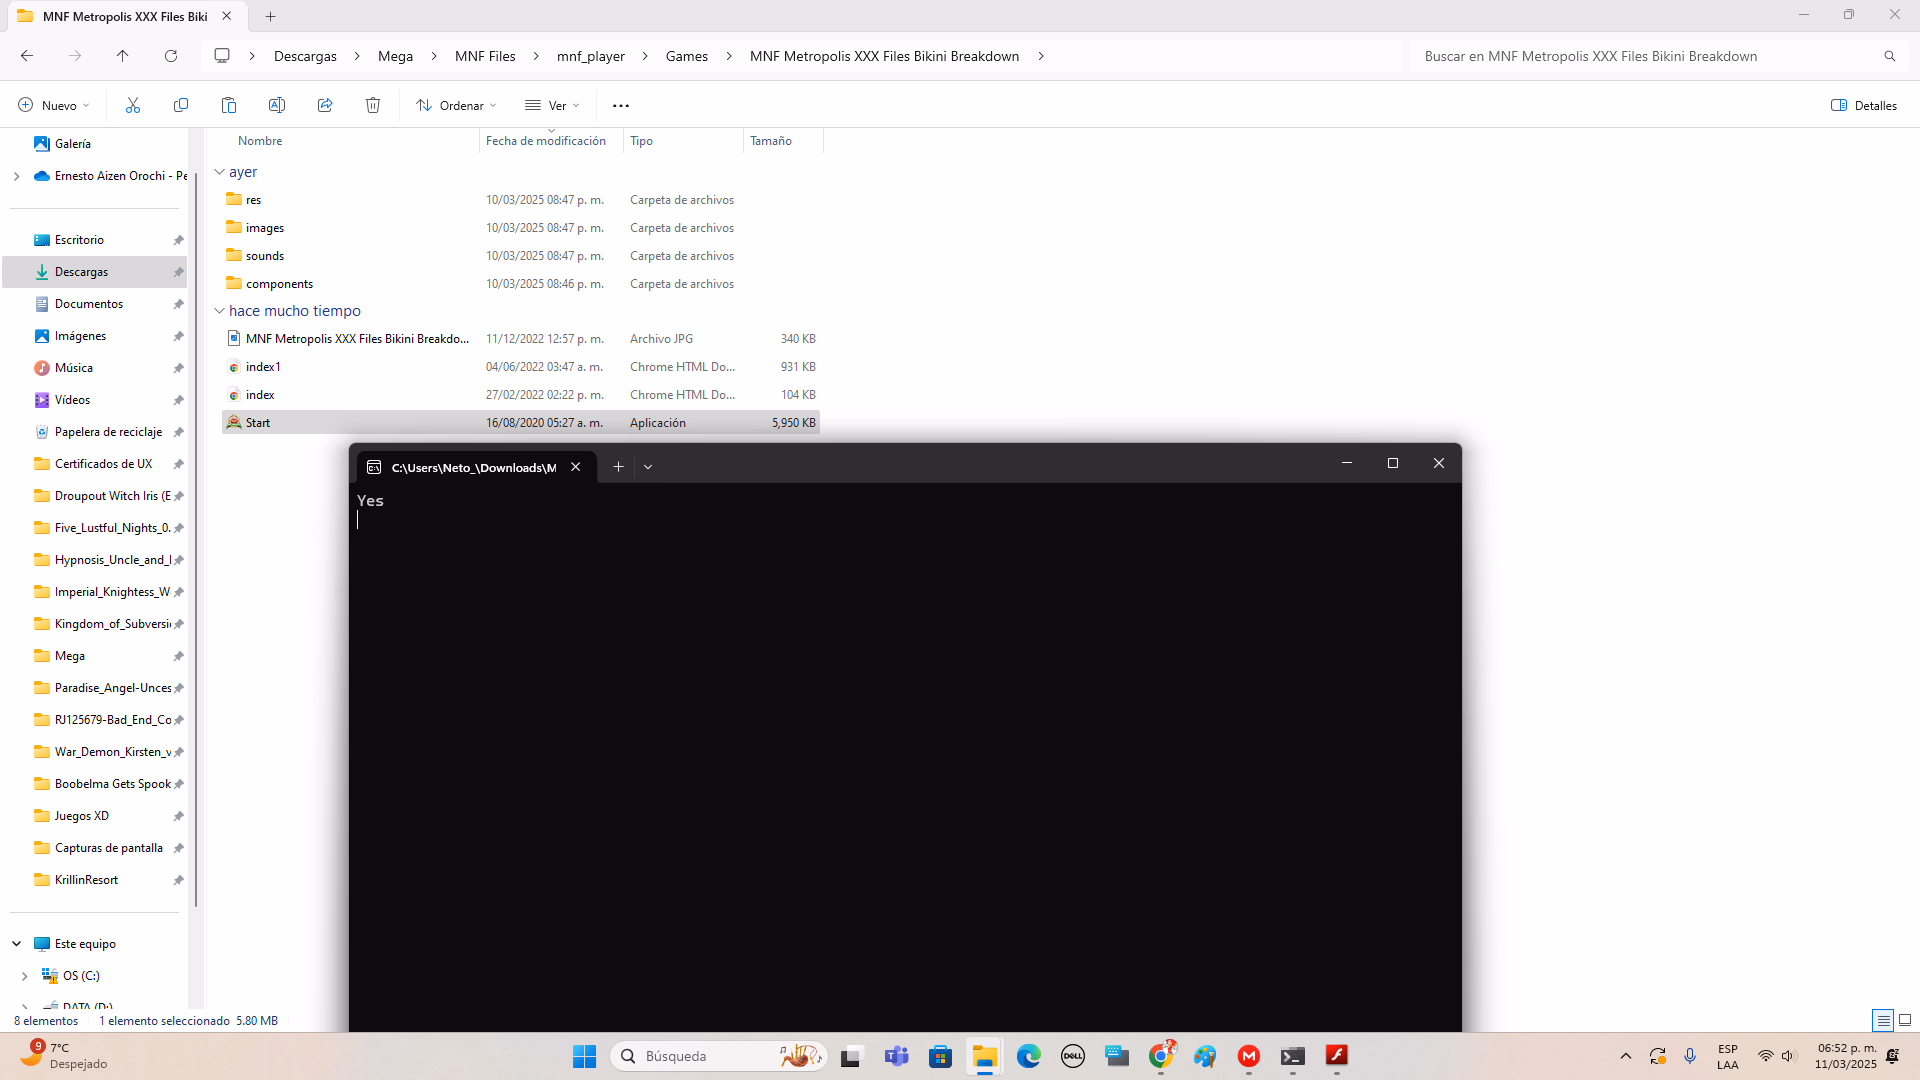1920x1080 pixels.
Task: Switch to large thumbnails view in status bar
Action: 1905,1020
